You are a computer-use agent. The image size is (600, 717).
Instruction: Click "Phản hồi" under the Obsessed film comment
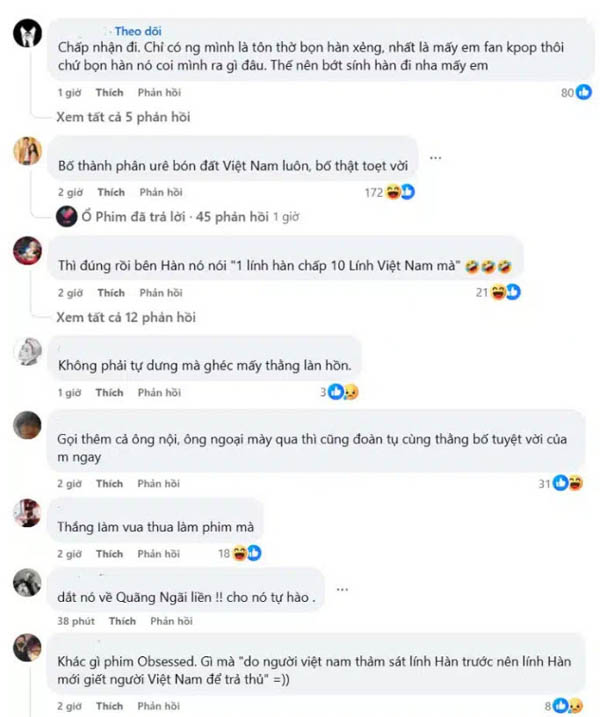click(x=159, y=706)
